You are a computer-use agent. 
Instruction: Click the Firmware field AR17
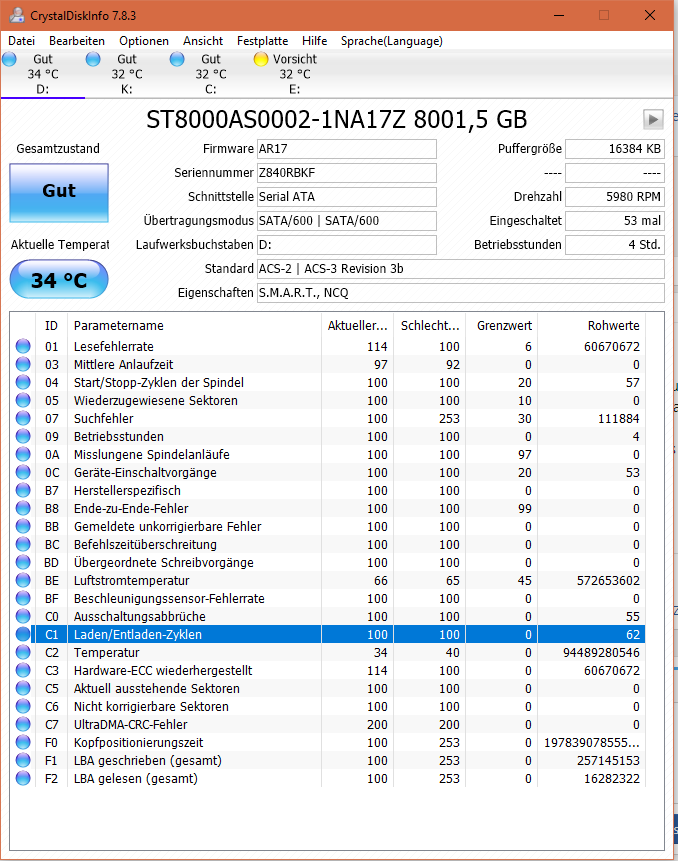[x=347, y=149]
